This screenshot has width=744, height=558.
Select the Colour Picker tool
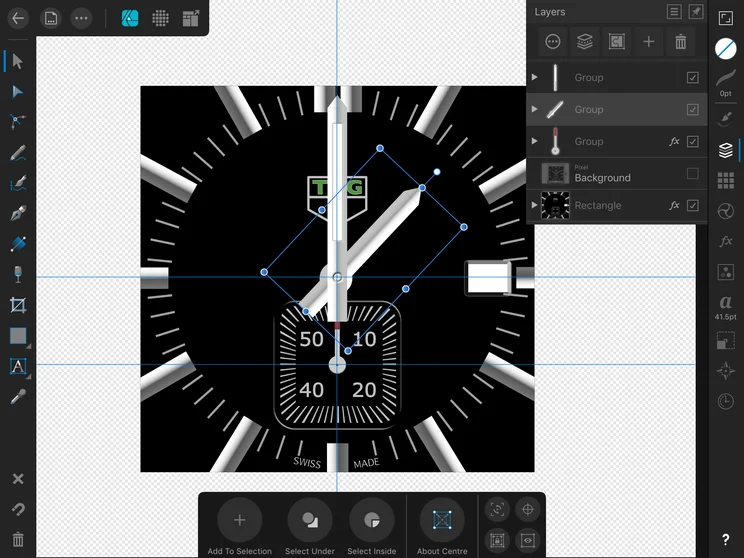coord(18,397)
